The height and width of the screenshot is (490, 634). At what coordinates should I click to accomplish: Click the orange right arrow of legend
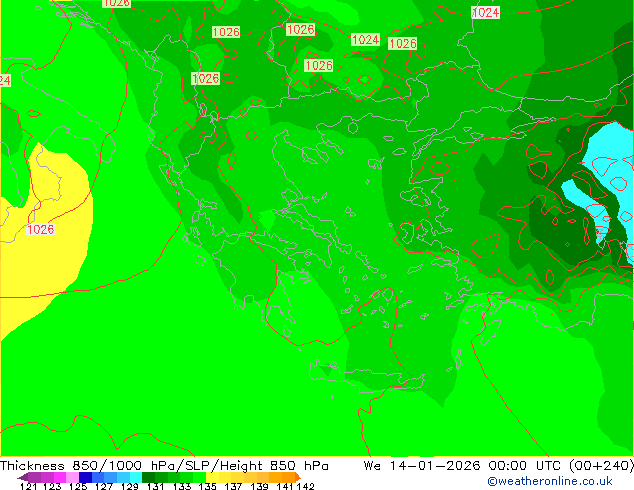coord(298,477)
